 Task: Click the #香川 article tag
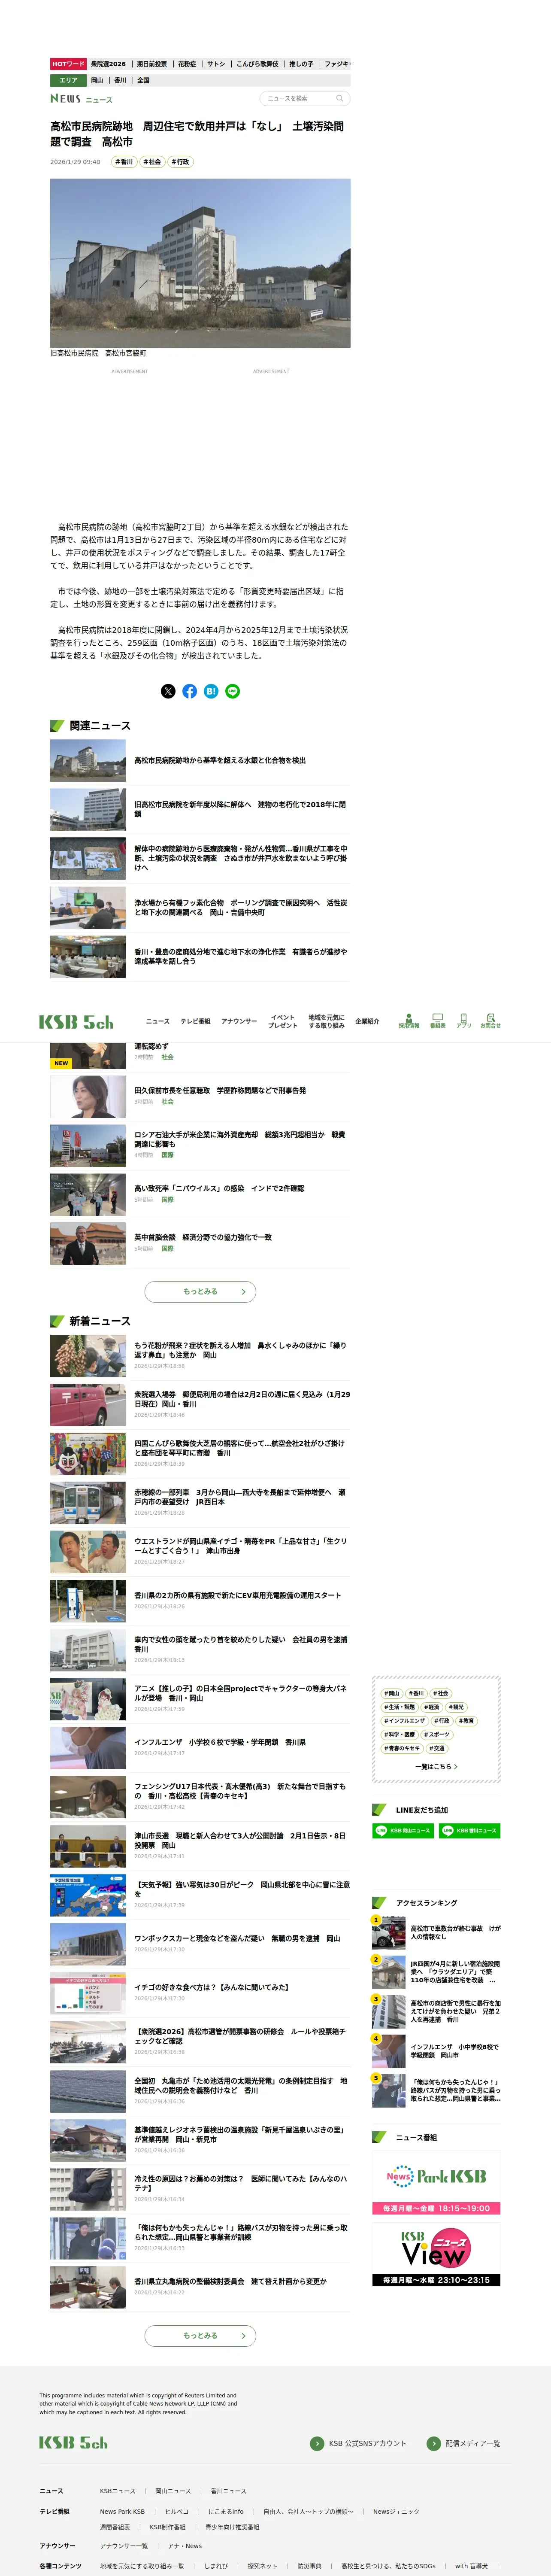(124, 162)
